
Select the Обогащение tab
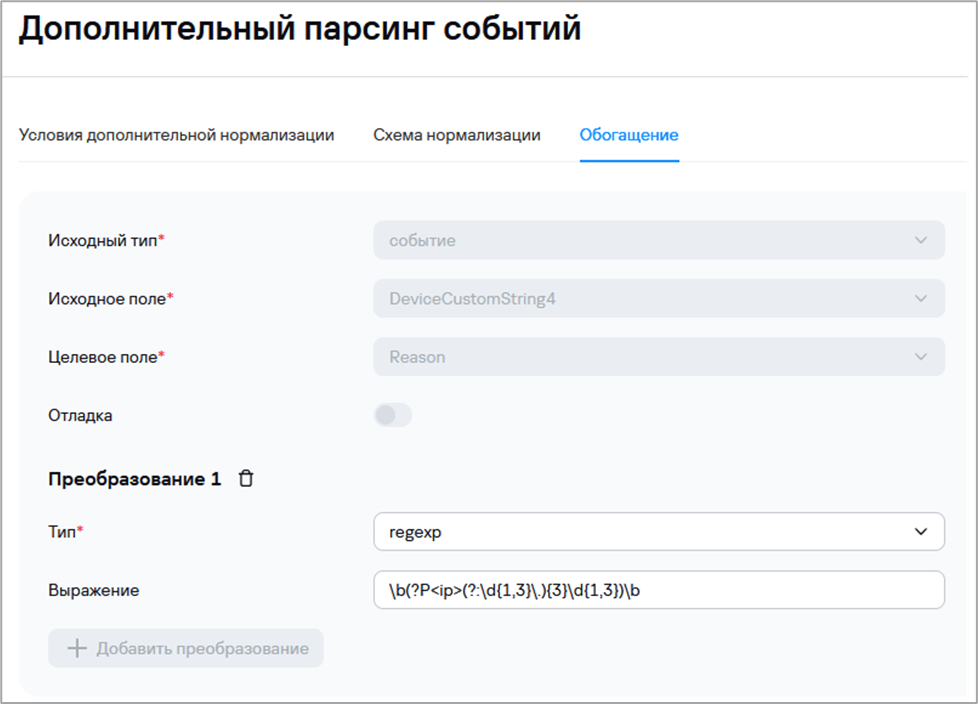point(629,135)
